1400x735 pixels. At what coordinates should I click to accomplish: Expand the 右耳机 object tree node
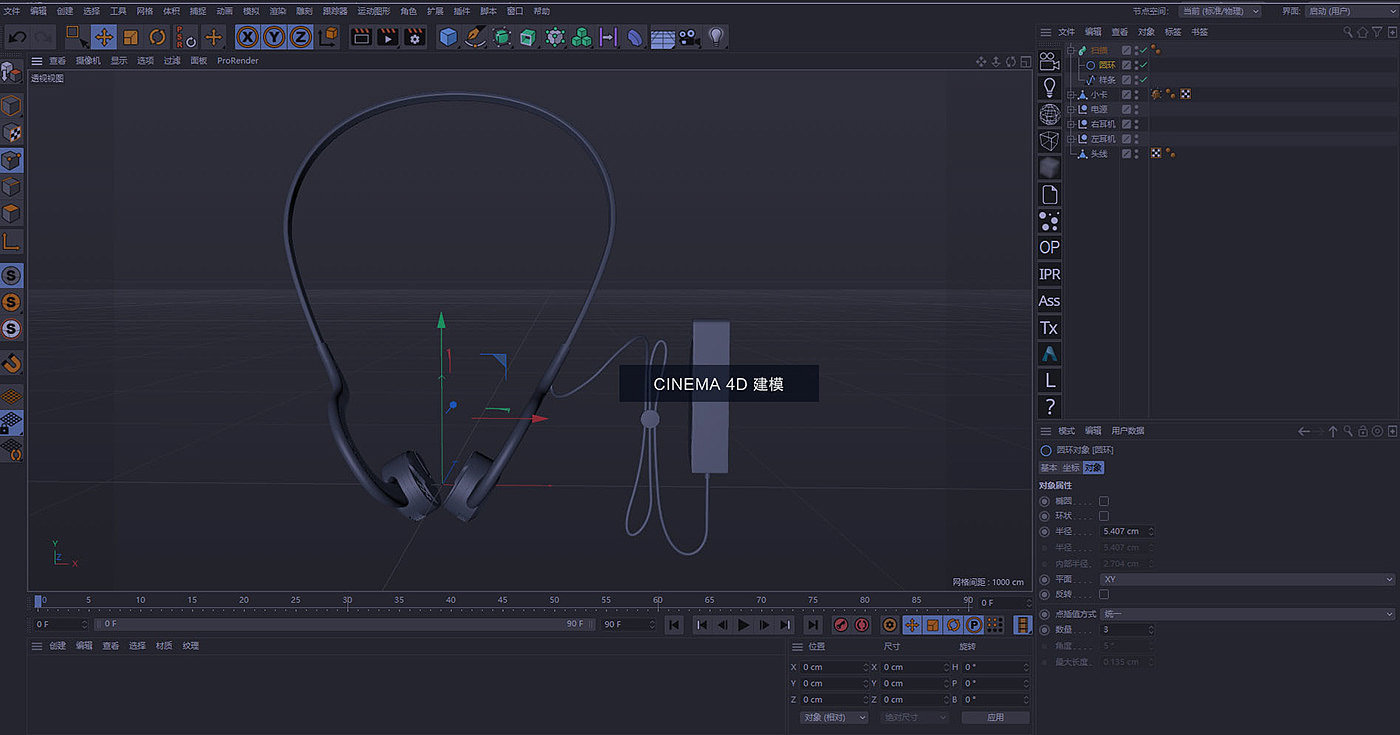(x=1071, y=124)
